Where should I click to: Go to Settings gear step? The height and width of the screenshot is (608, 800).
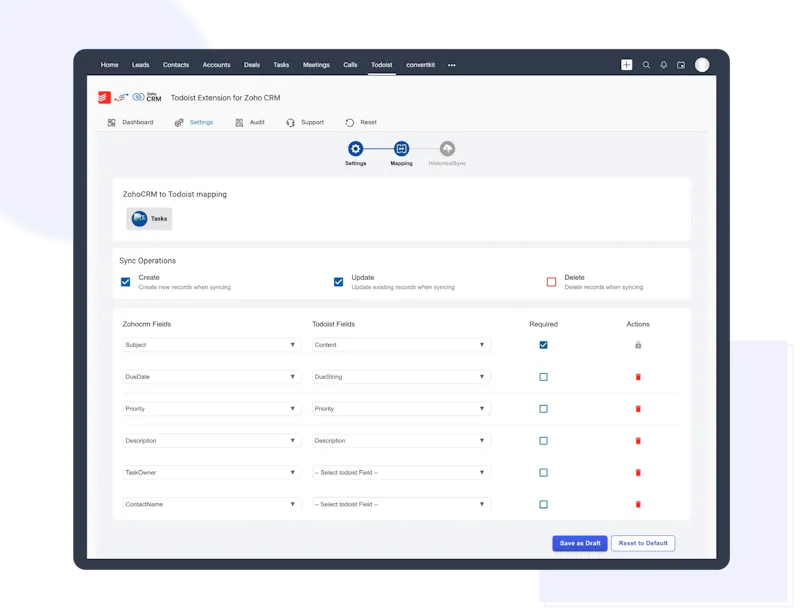[x=356, y=148]
